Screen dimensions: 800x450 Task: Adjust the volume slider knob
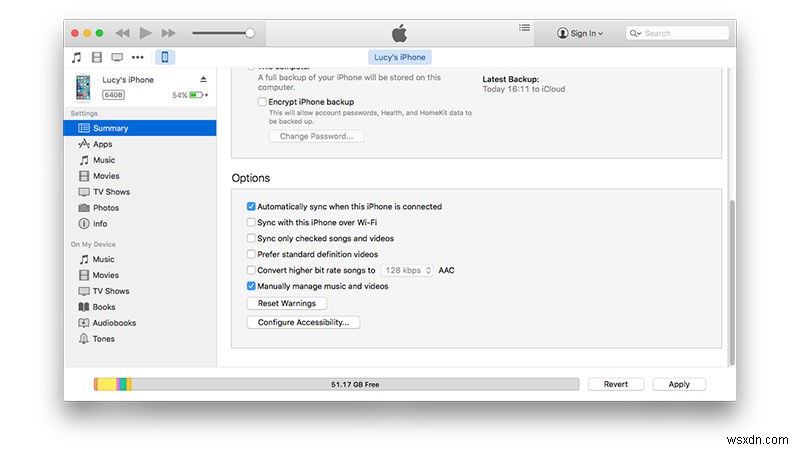tap(249, 33)
